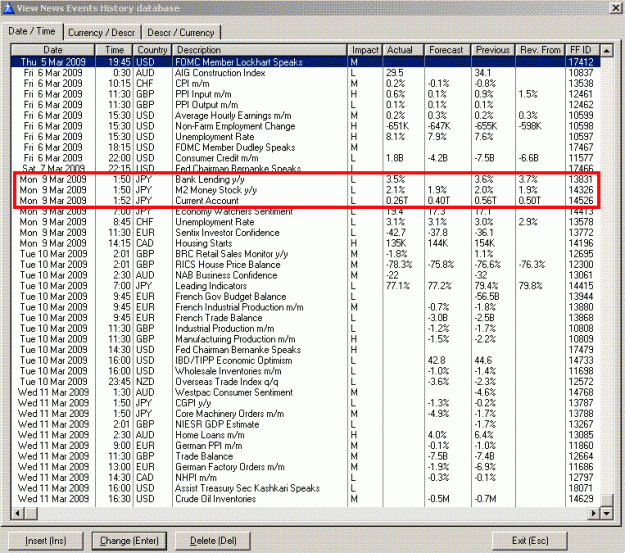The height and width of the screenshot is (553, 625).
Task: Select the NAB Business Confidence row
Action: (x=306, y=275)
